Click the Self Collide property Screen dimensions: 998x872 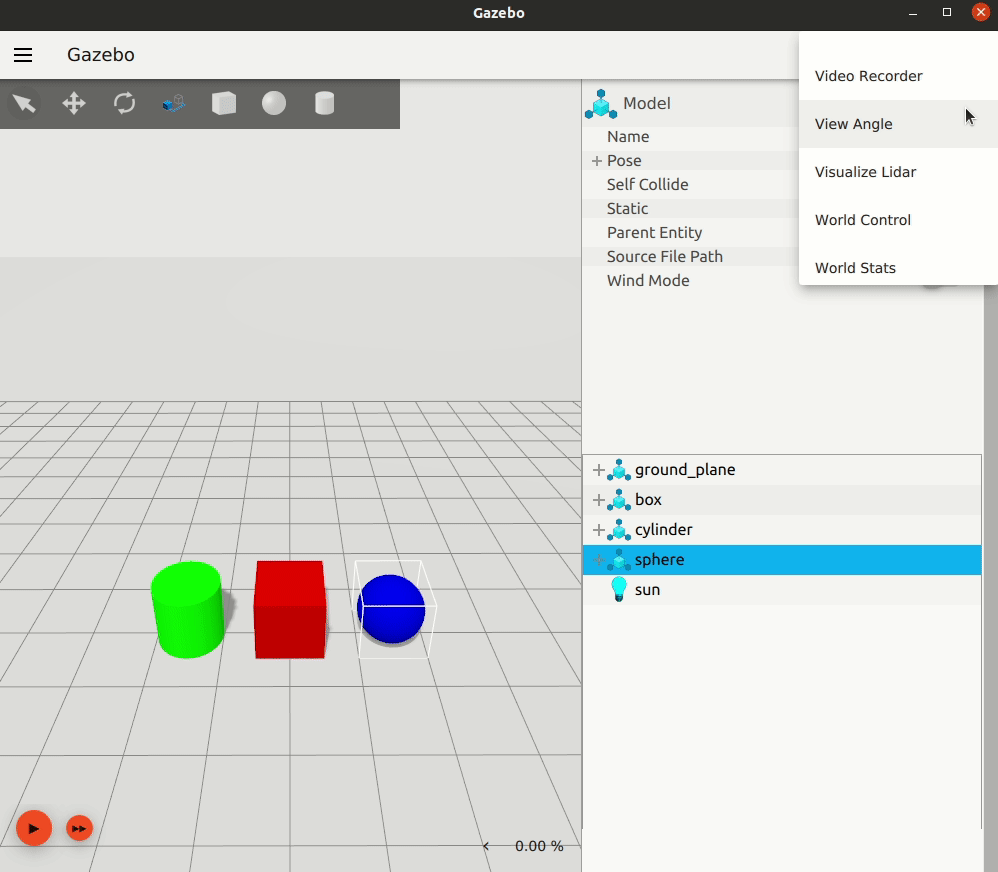tap(647, 185)
